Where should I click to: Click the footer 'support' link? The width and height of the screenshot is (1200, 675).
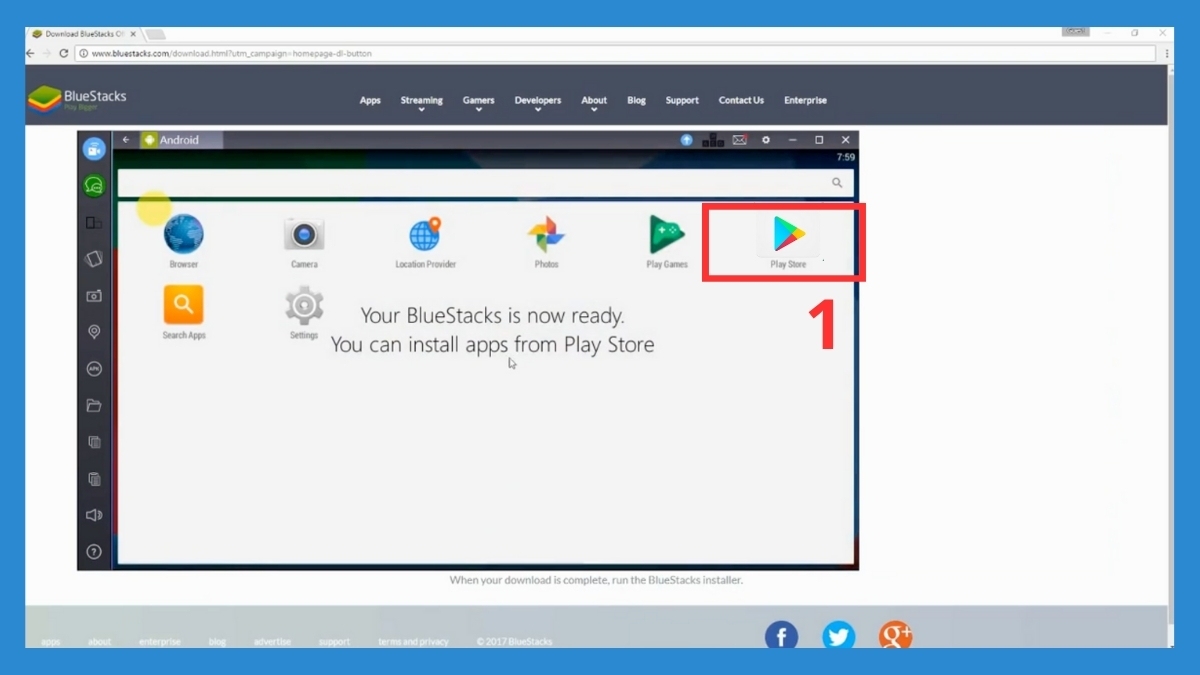(334, 642)
